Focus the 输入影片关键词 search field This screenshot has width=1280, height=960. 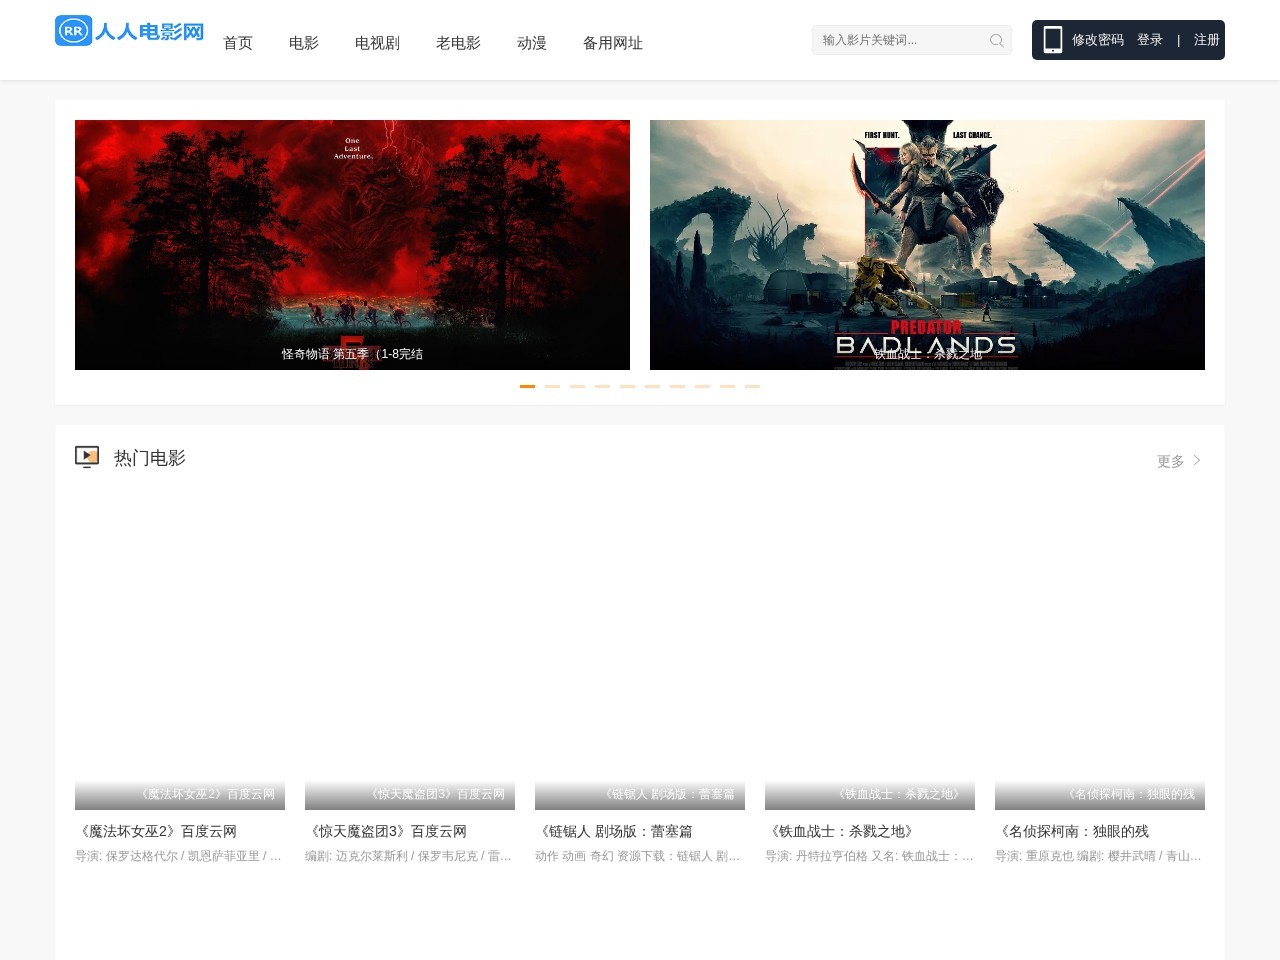point(900,40)
